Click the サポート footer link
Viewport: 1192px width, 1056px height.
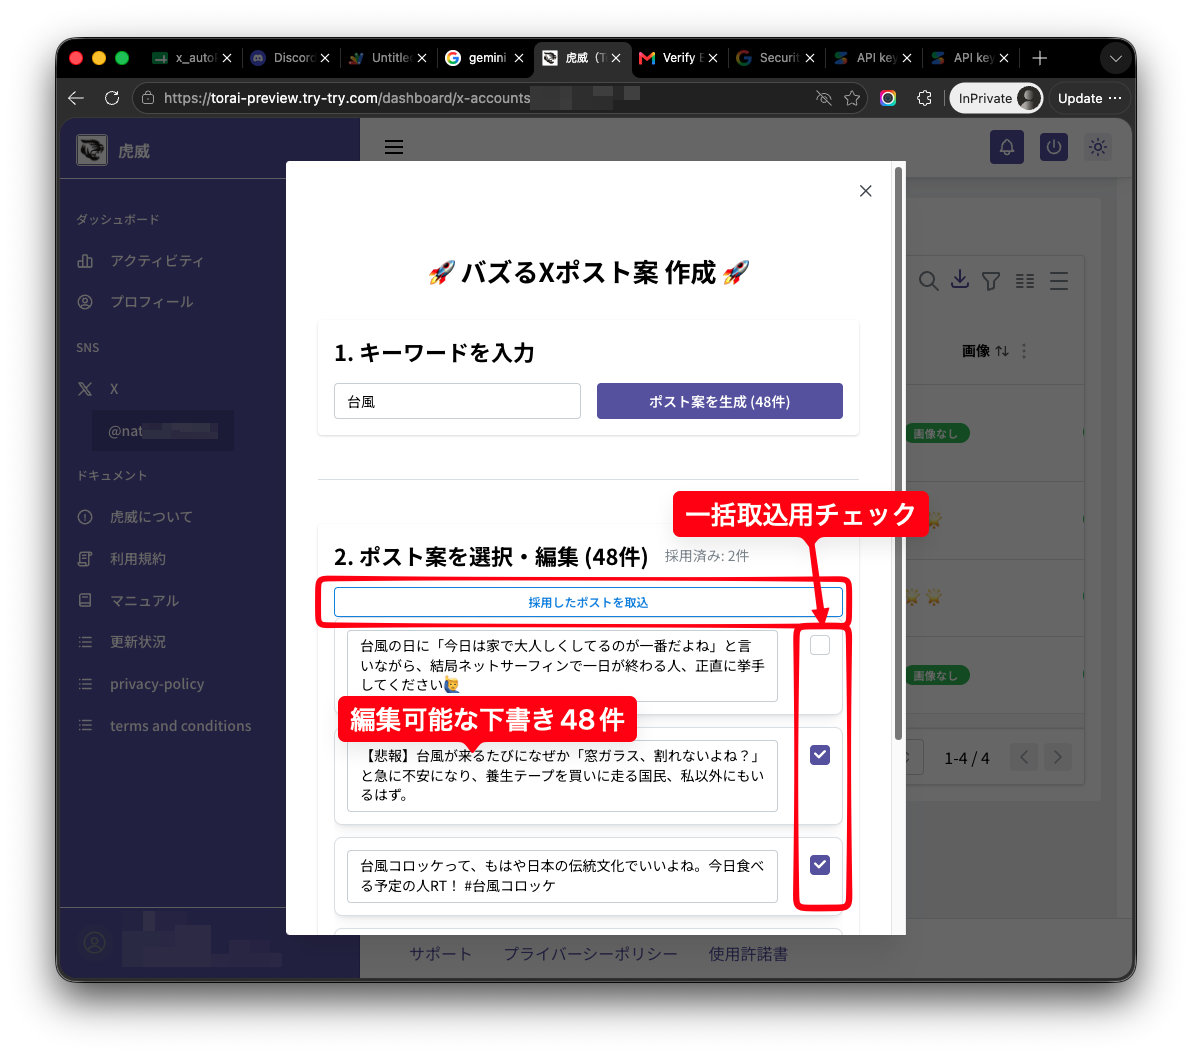(x=440, y=954)
